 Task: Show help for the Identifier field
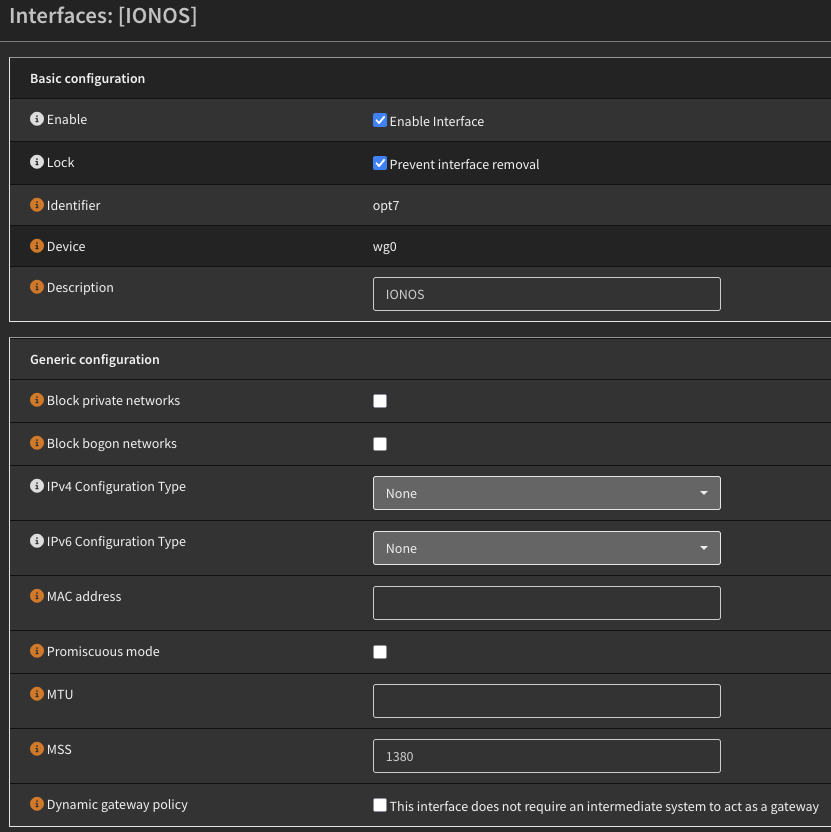coord(37,205)
